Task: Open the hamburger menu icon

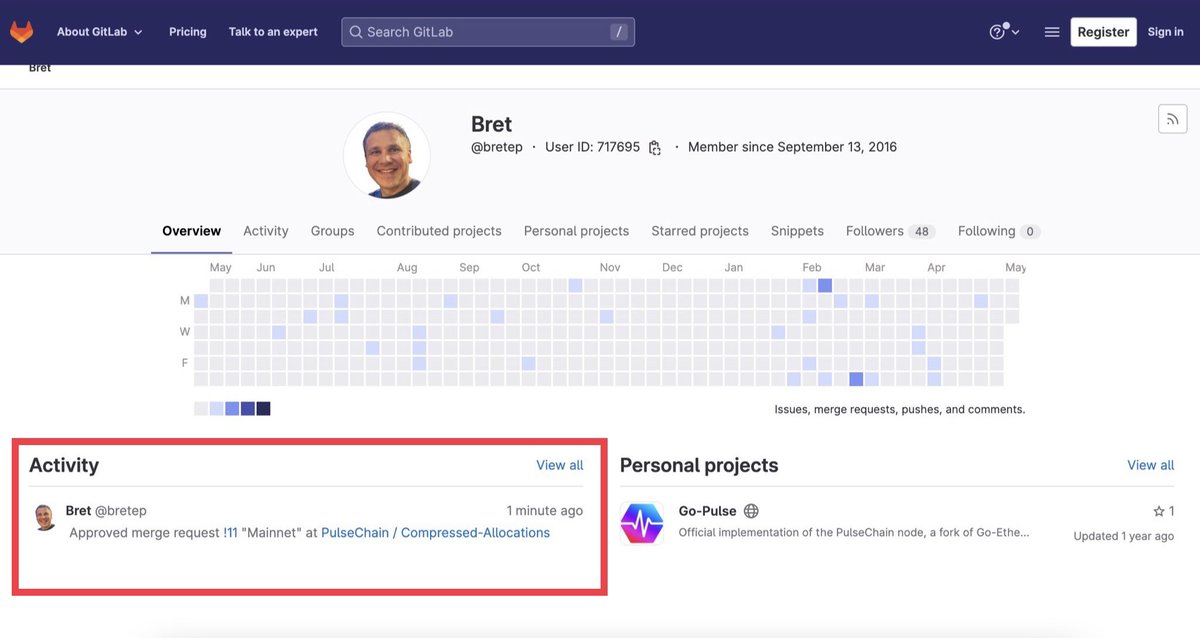Action: point(1052,32)
